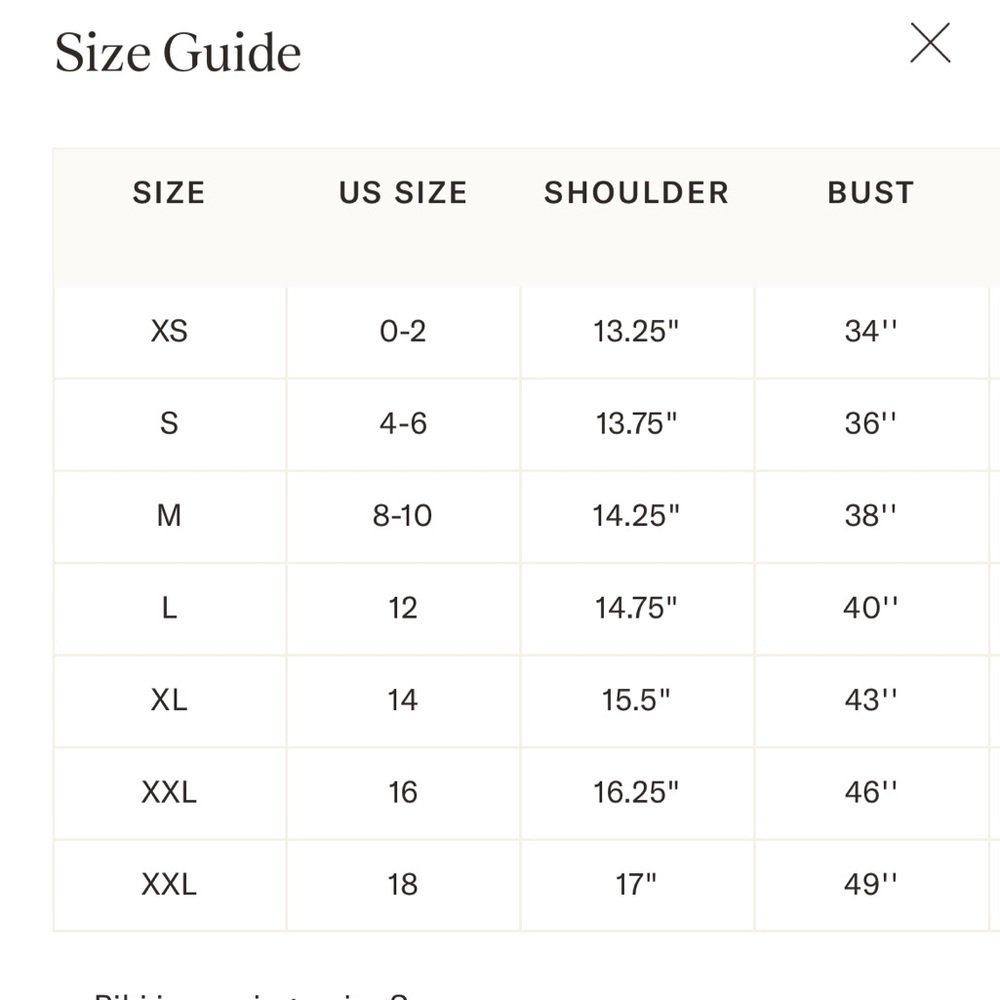The image size is (1000, 1000).
Task: Close the Size Guide dialog
Action: [x=930, y=43]
